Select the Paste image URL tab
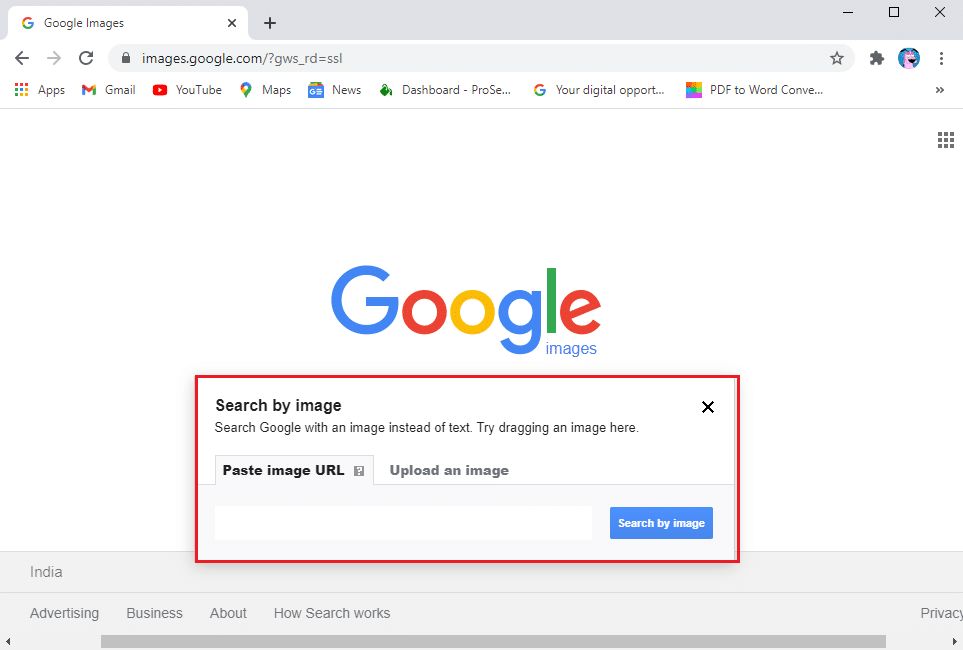 point(286,470)
